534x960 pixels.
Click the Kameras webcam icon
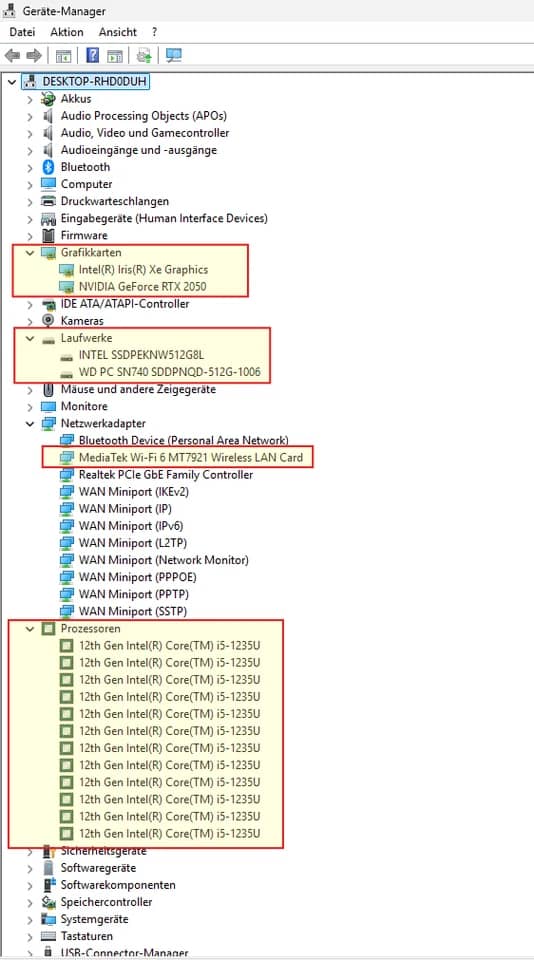(x=48, y=321)
